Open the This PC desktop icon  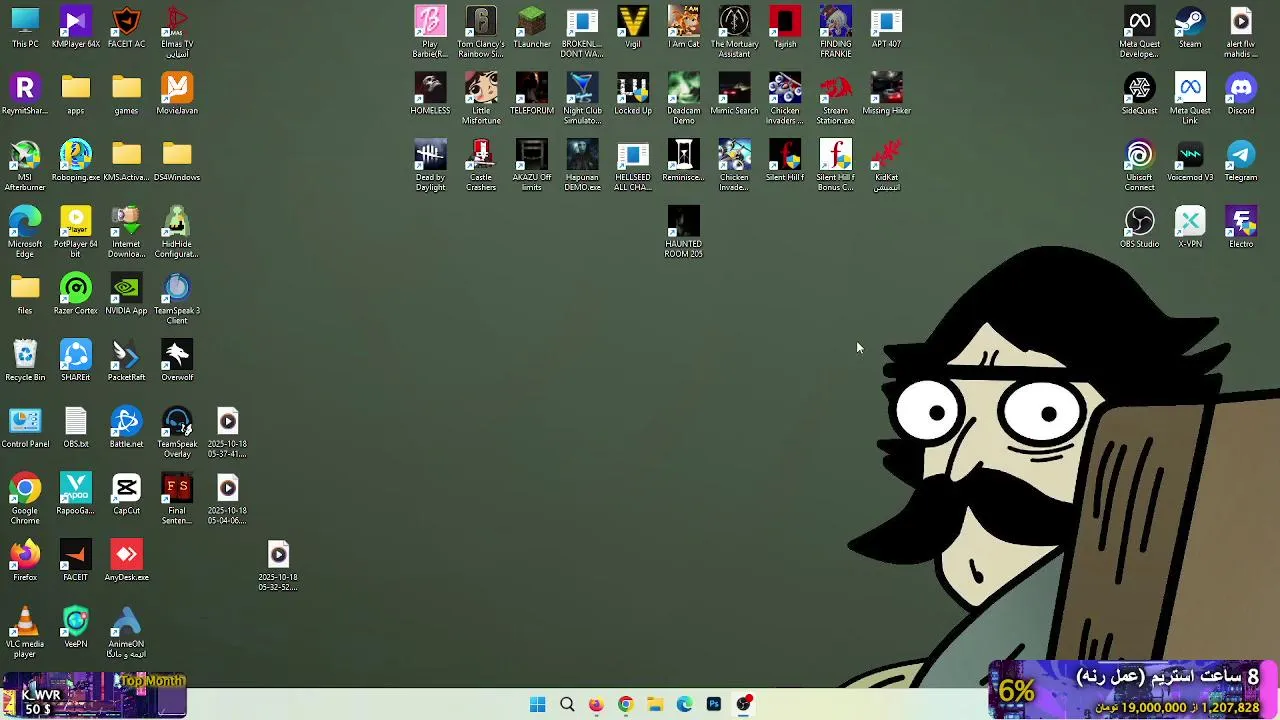(x=25, y=27)
